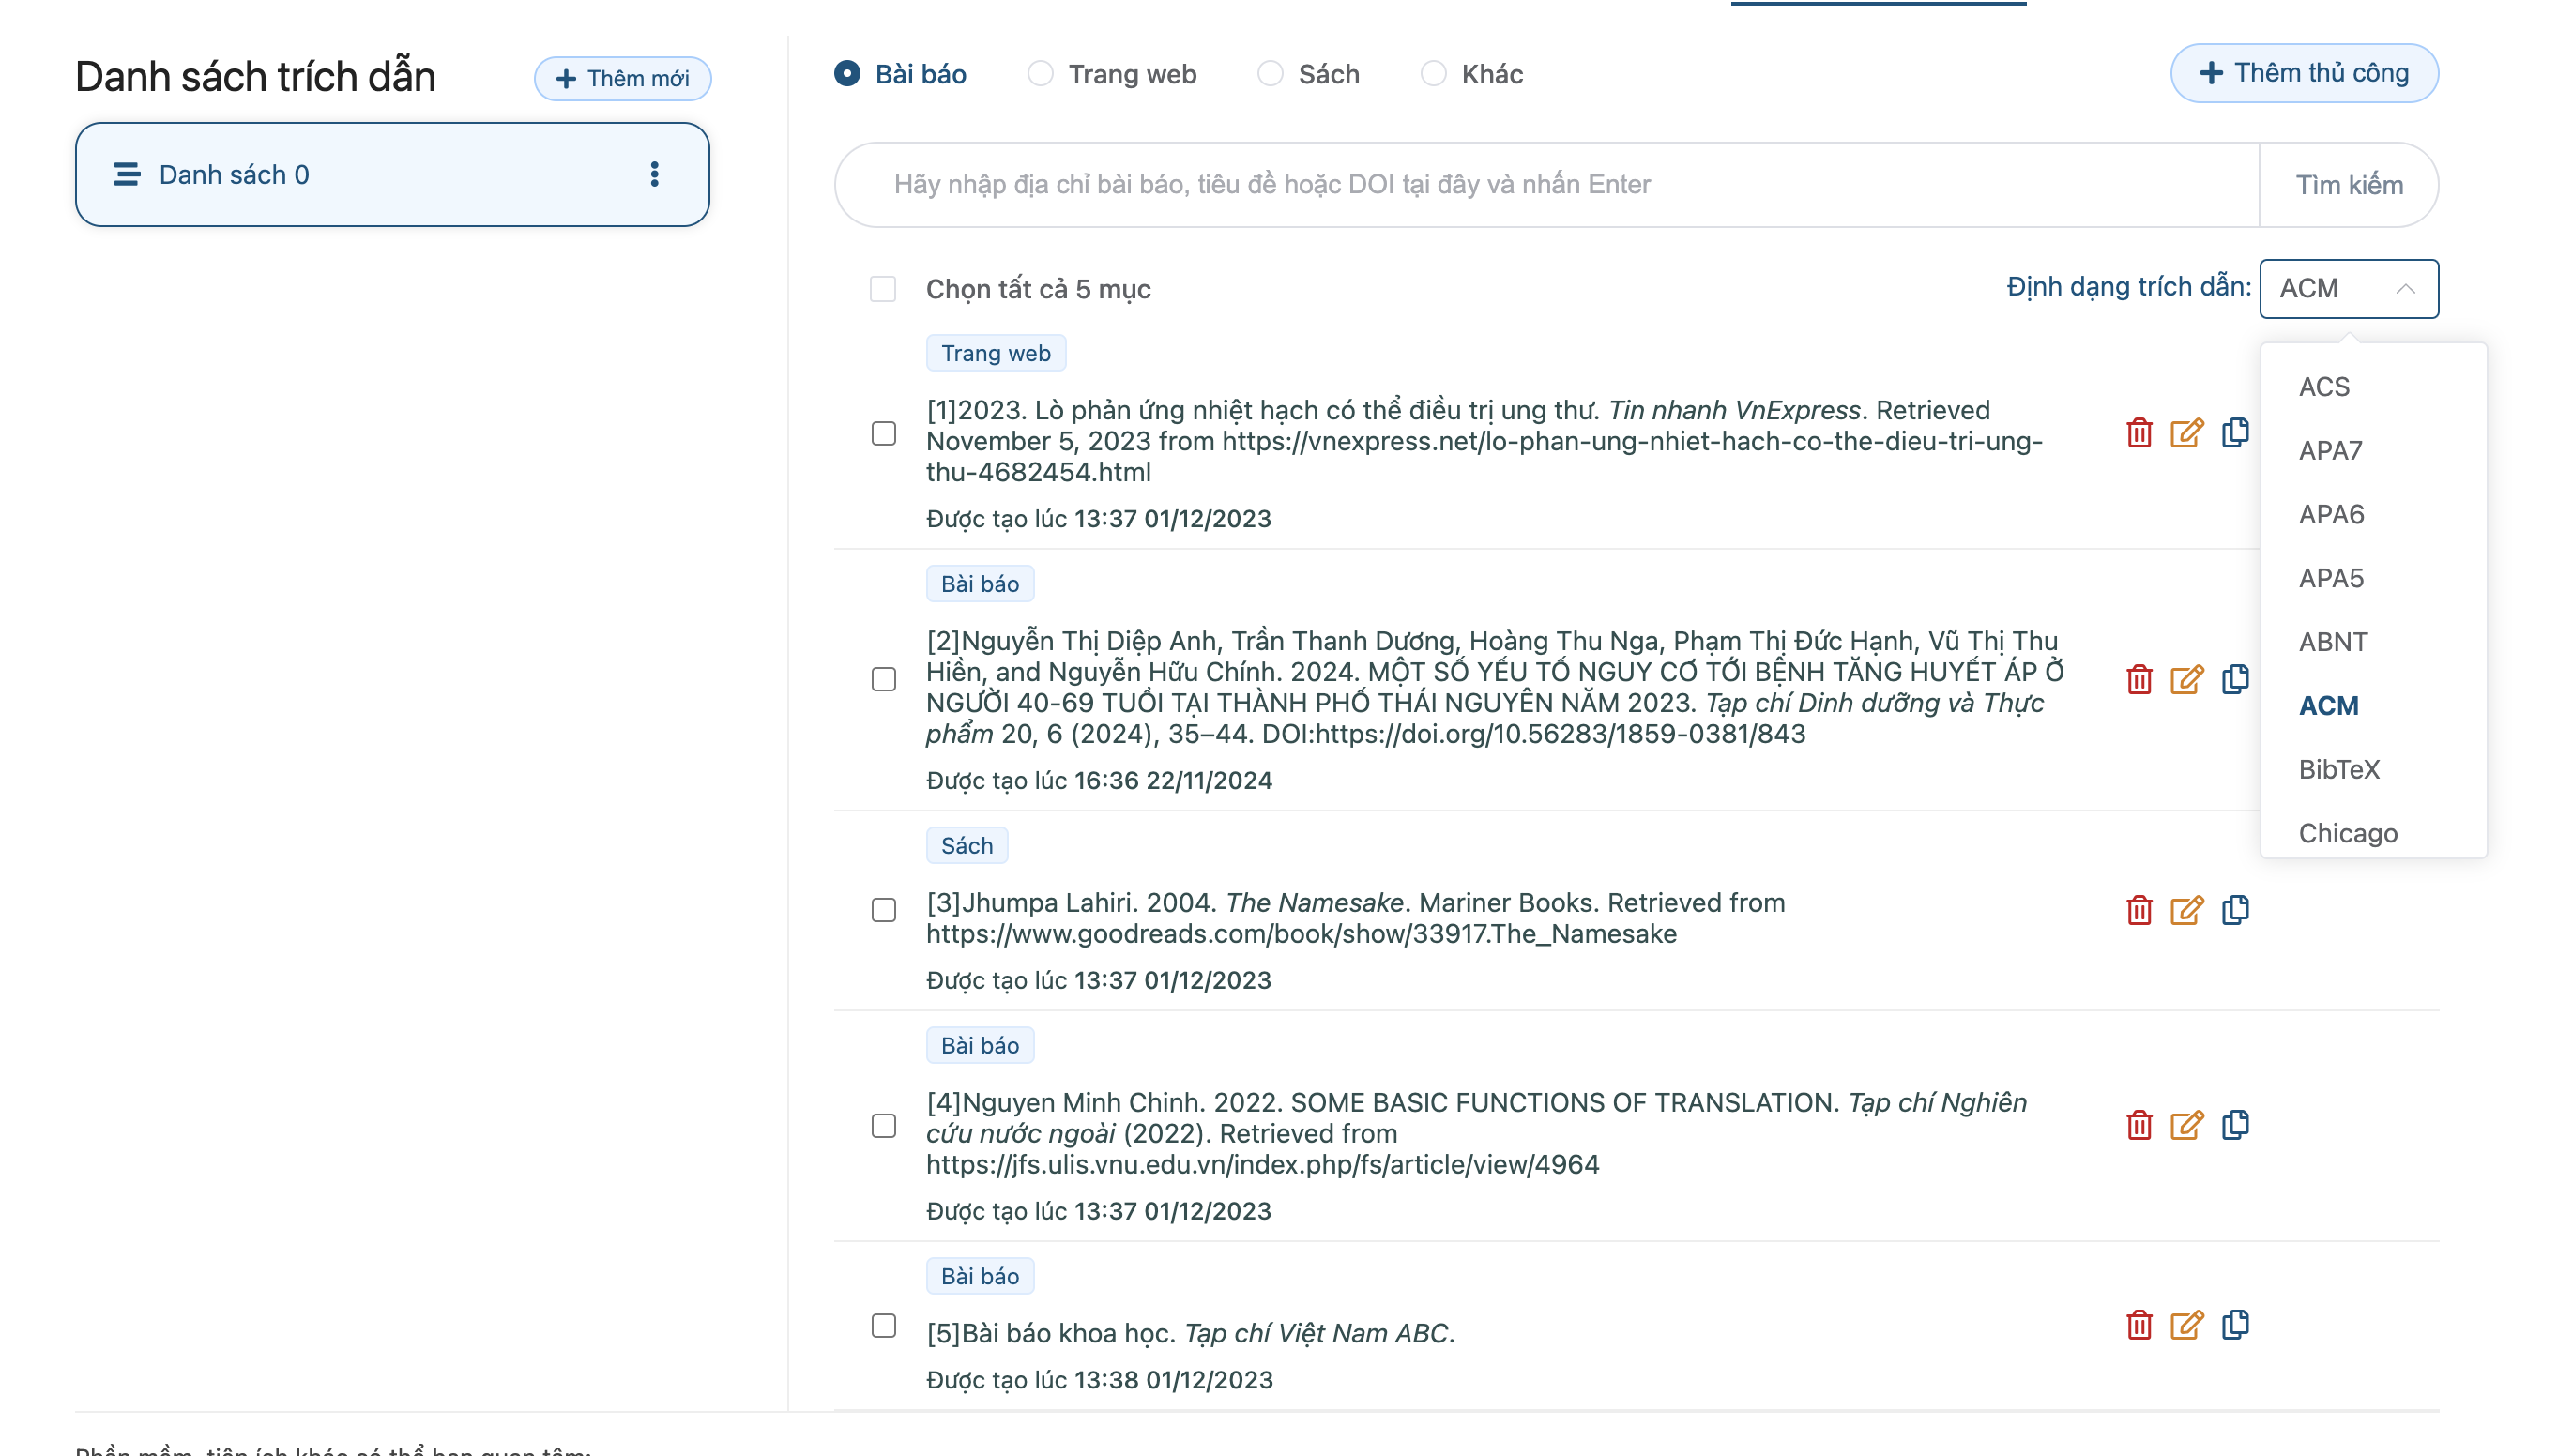The image size is (2573, 1456).
Task: Click the list icon beside Danh sách 0
Action: (127, 174)
